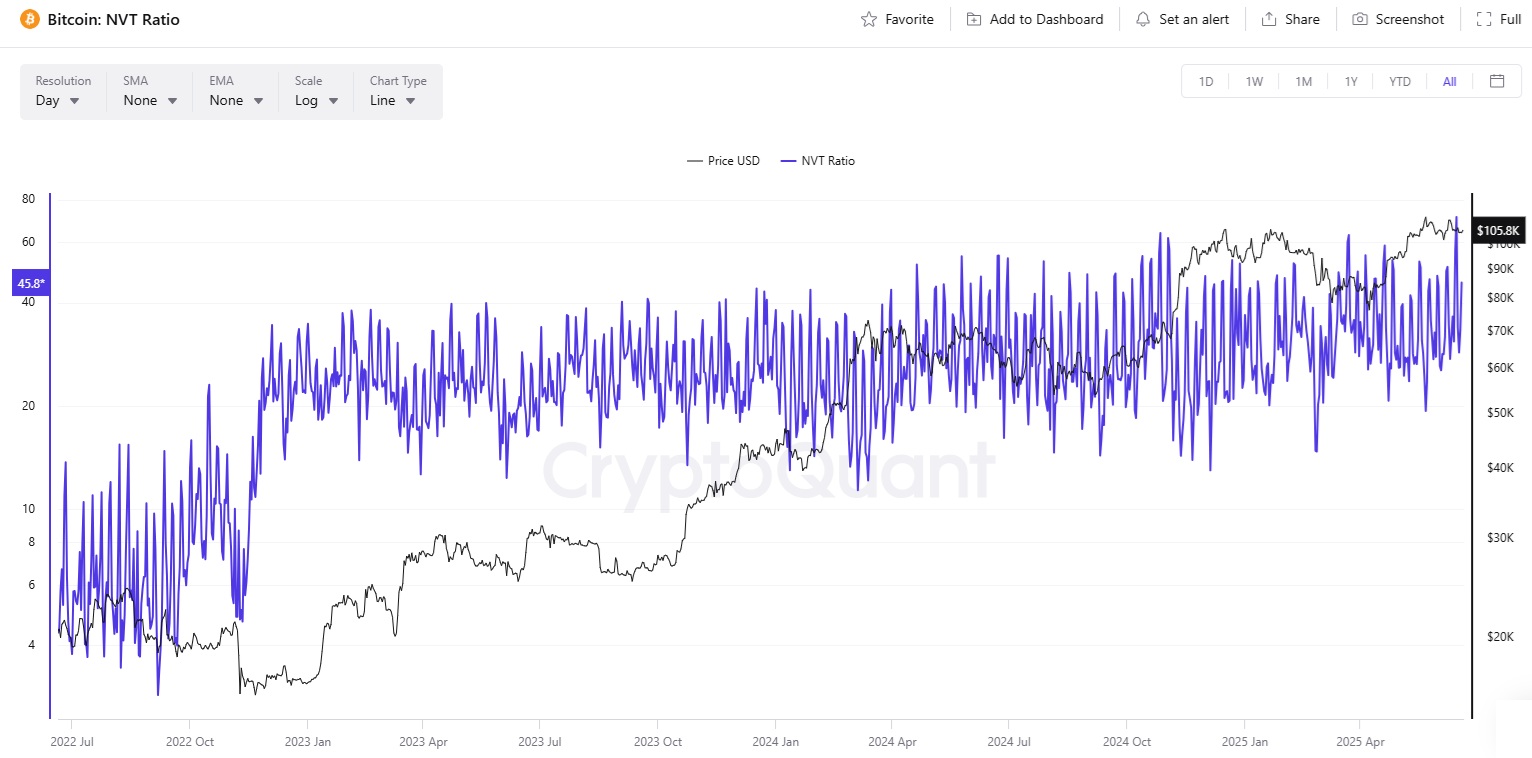
Task: Click the 2022 Jul axis label
Action: tap(72, 742)
